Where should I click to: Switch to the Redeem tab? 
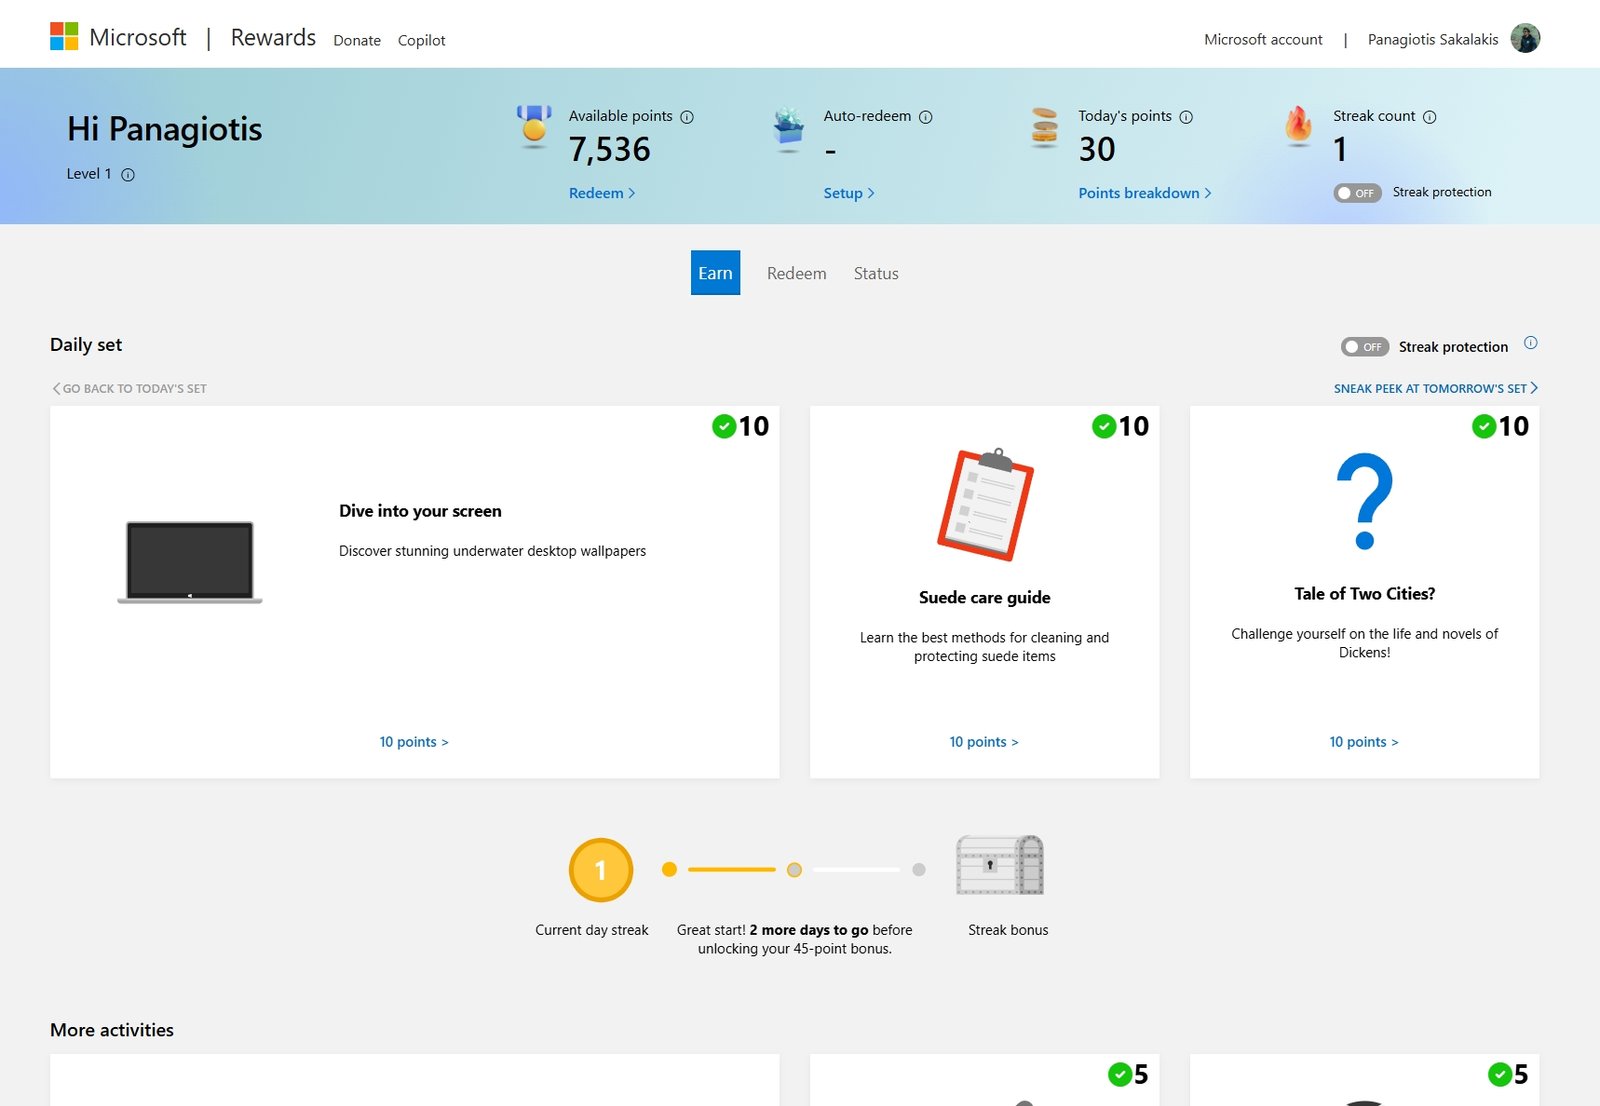point(797,274)
